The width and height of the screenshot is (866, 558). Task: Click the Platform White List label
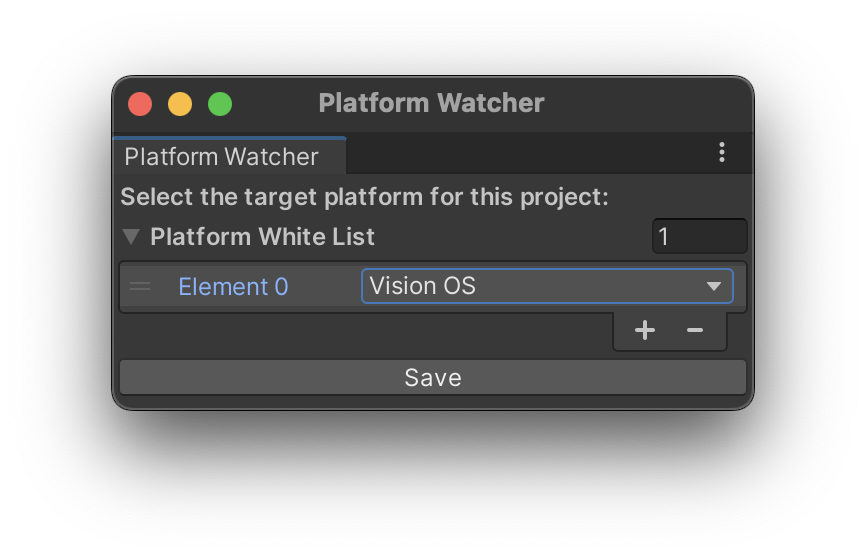(263, 237)
